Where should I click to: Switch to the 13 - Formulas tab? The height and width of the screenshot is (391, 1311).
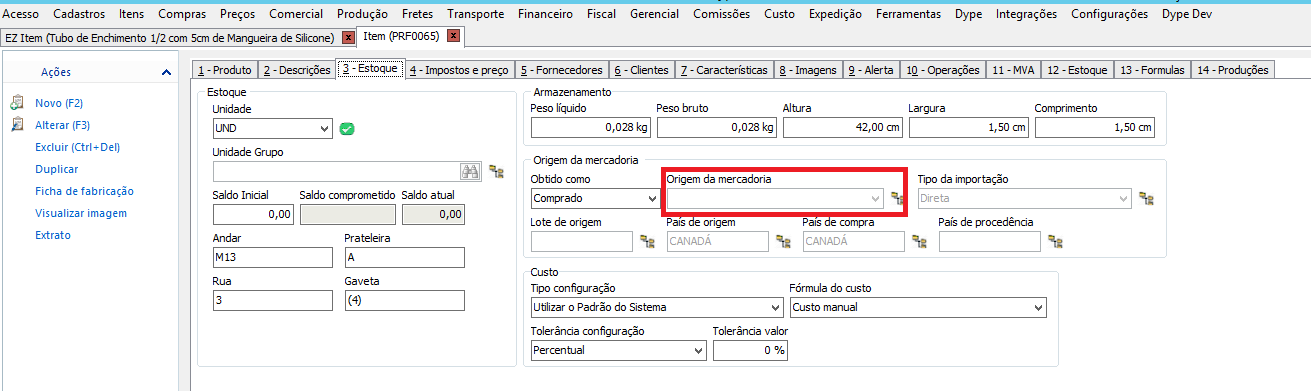coord(1153,70)
